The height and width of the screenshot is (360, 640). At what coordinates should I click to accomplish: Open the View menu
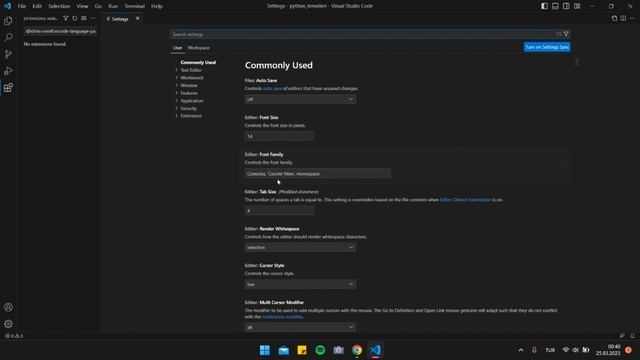click(82, 6)
